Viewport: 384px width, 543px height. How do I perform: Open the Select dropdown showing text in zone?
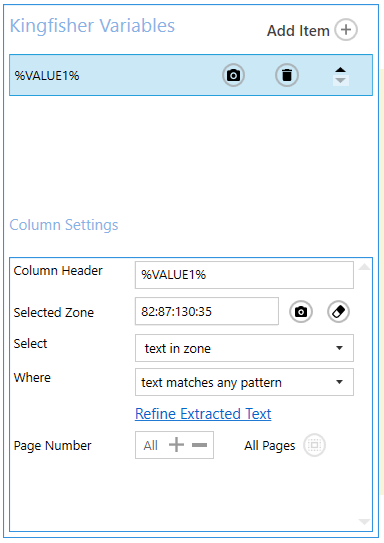click(x=244, y=348)
